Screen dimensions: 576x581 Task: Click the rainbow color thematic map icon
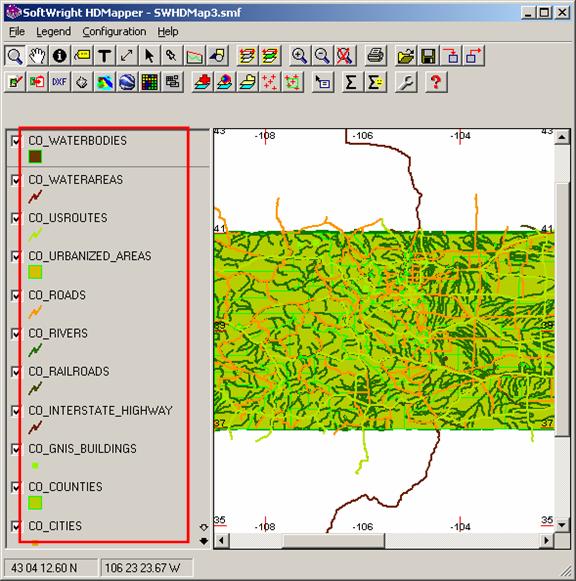click(104, 82)
